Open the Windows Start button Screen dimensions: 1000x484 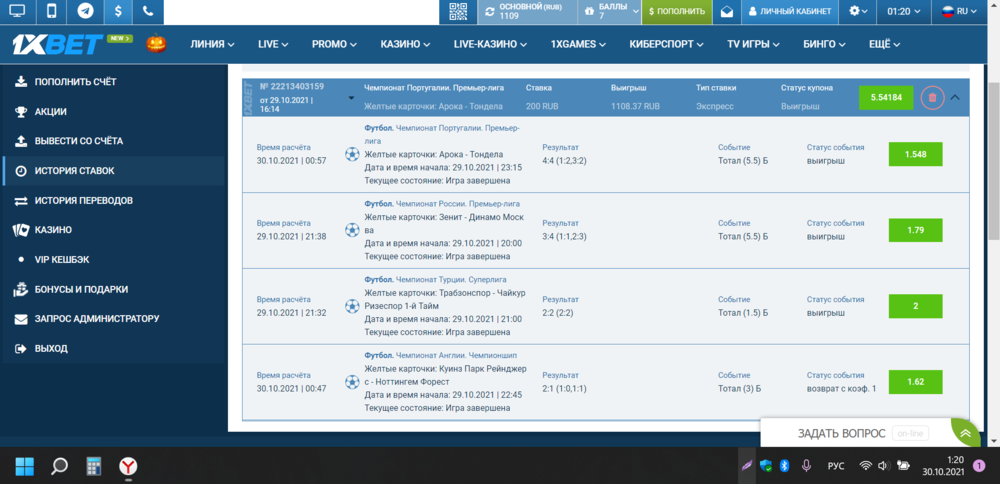pos(25,466)
